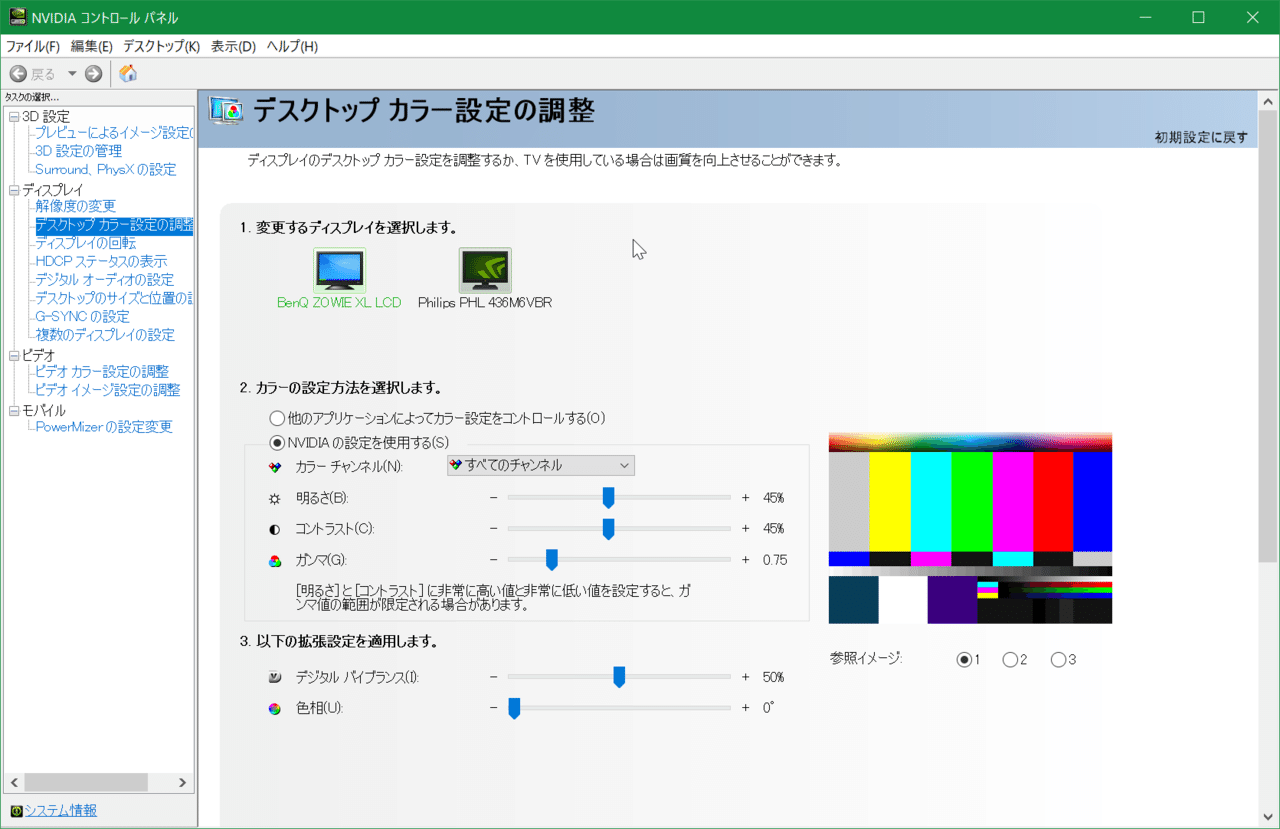Click the 色相 hue slider thumb
1280x829 pixels.
[514, 708]
